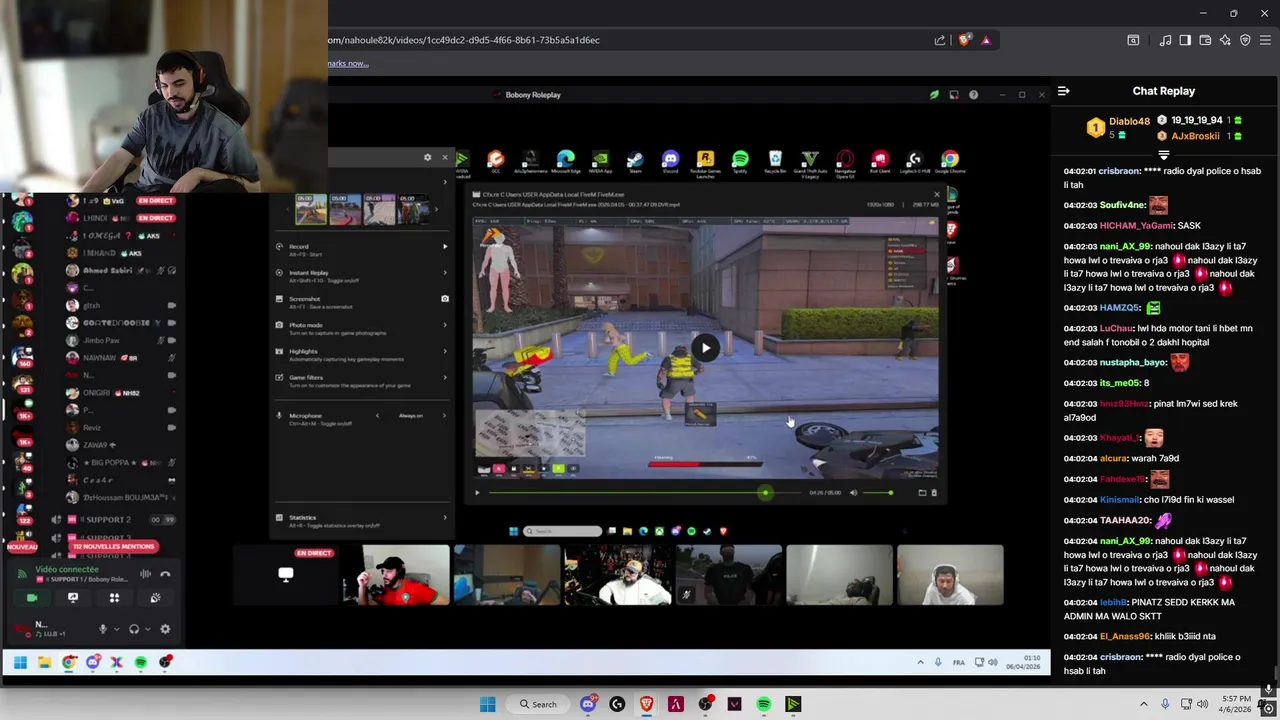This screenshot has height=720, width=1280.
Task: Show more gallery thumbnails with right arrow
Action: [435, 209]
